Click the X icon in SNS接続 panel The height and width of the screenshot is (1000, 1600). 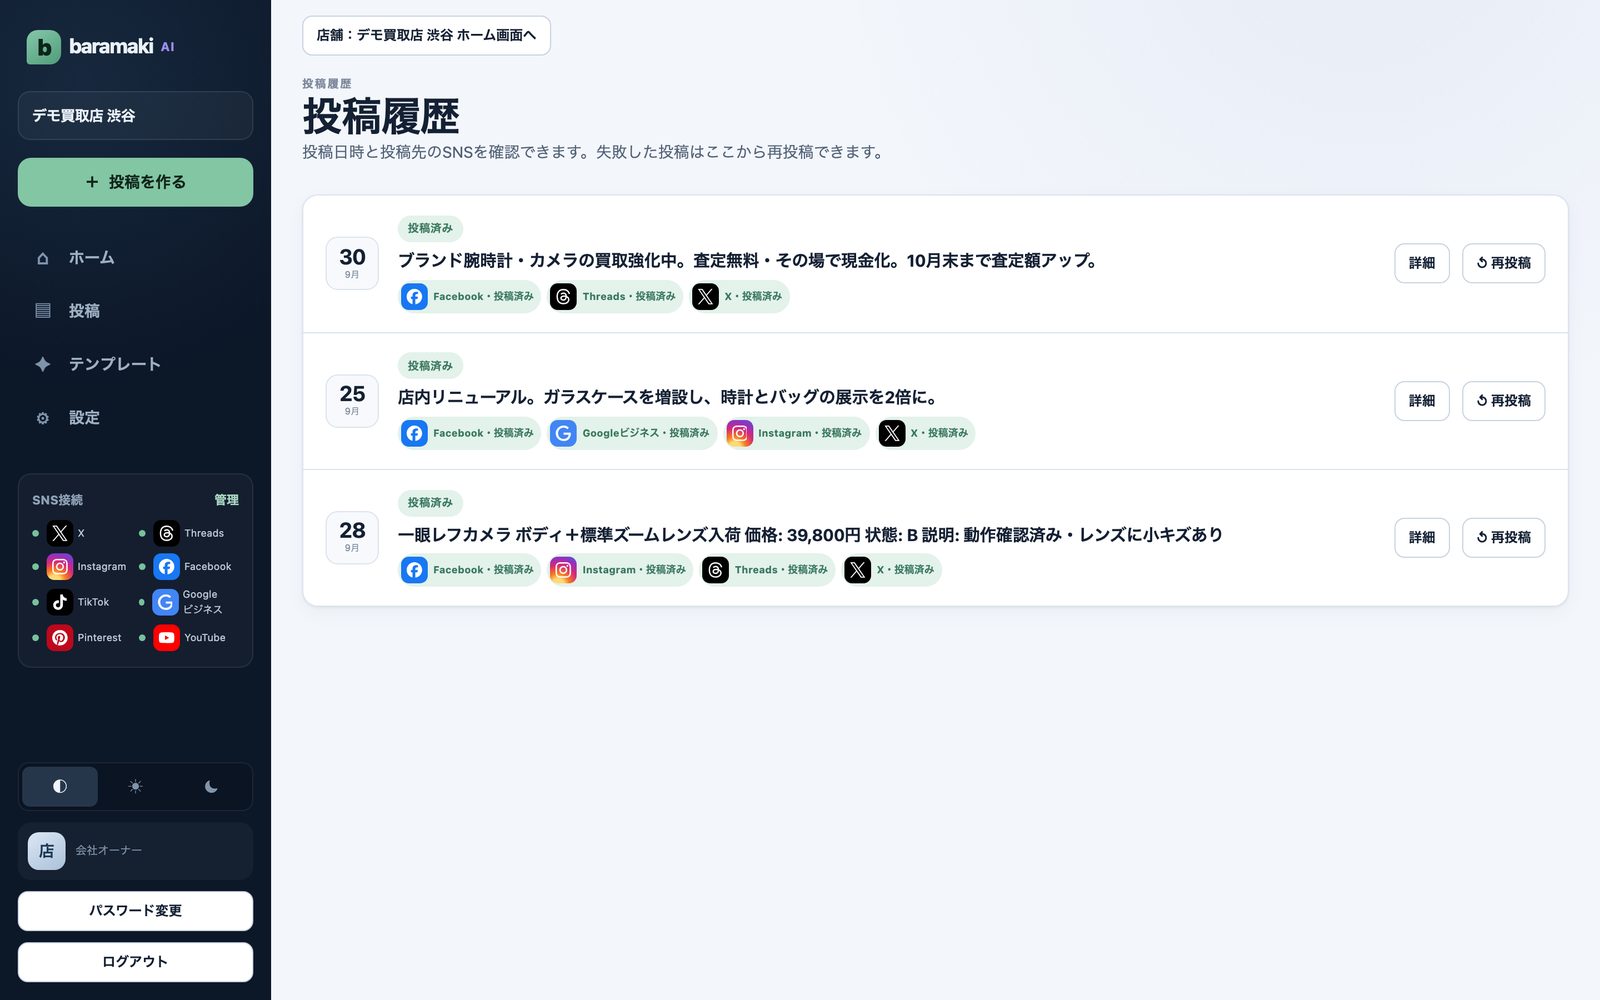pyautogui.click(x=60, y=533)
